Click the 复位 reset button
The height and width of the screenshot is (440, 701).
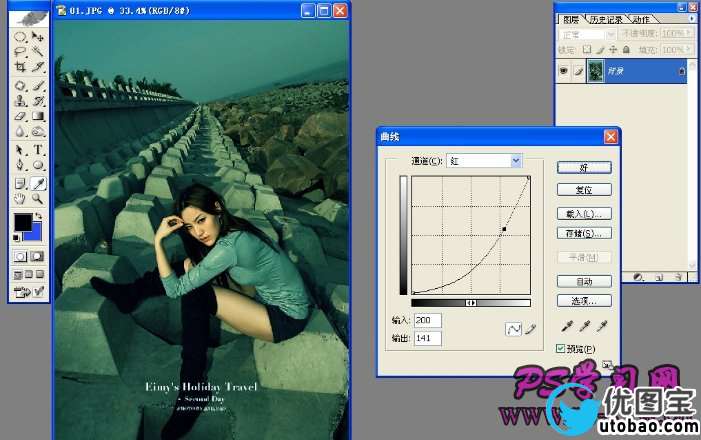[584, 190]
